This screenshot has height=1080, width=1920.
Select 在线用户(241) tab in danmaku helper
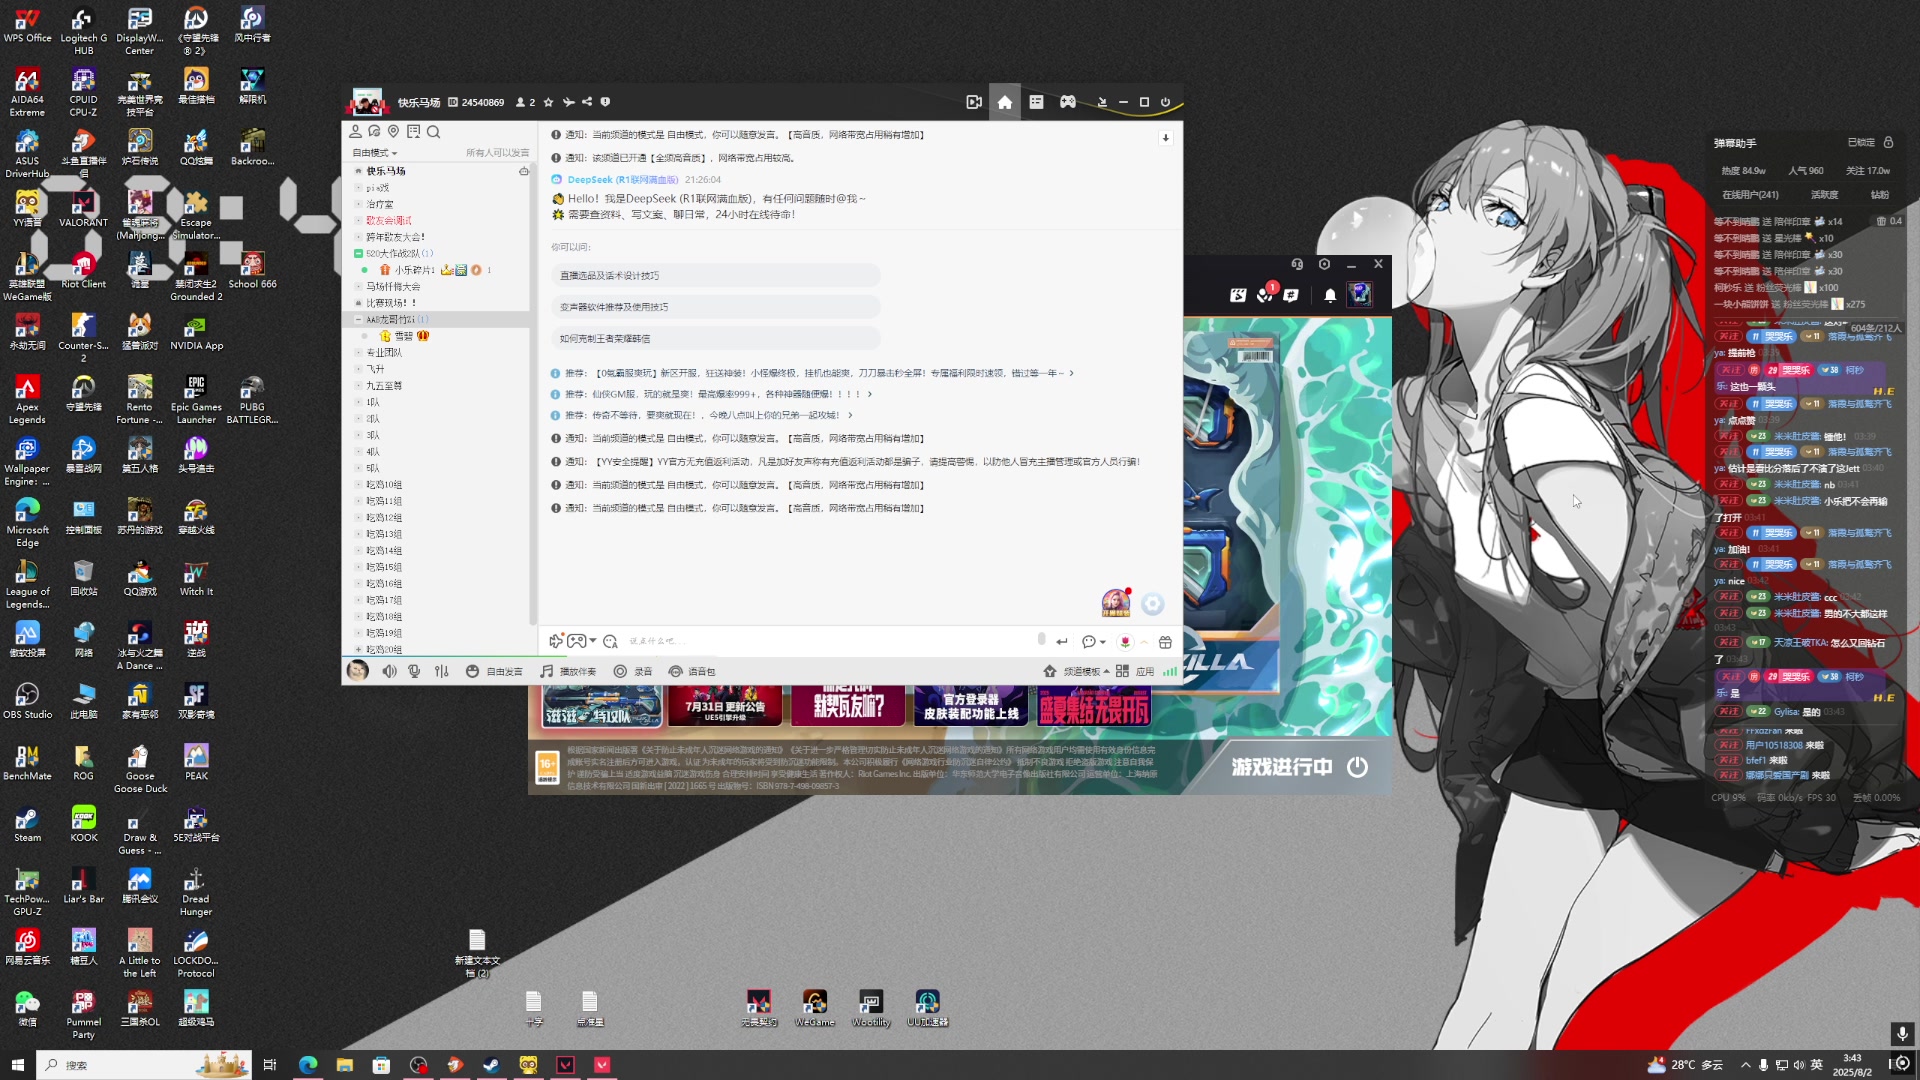coord(1750,195)
